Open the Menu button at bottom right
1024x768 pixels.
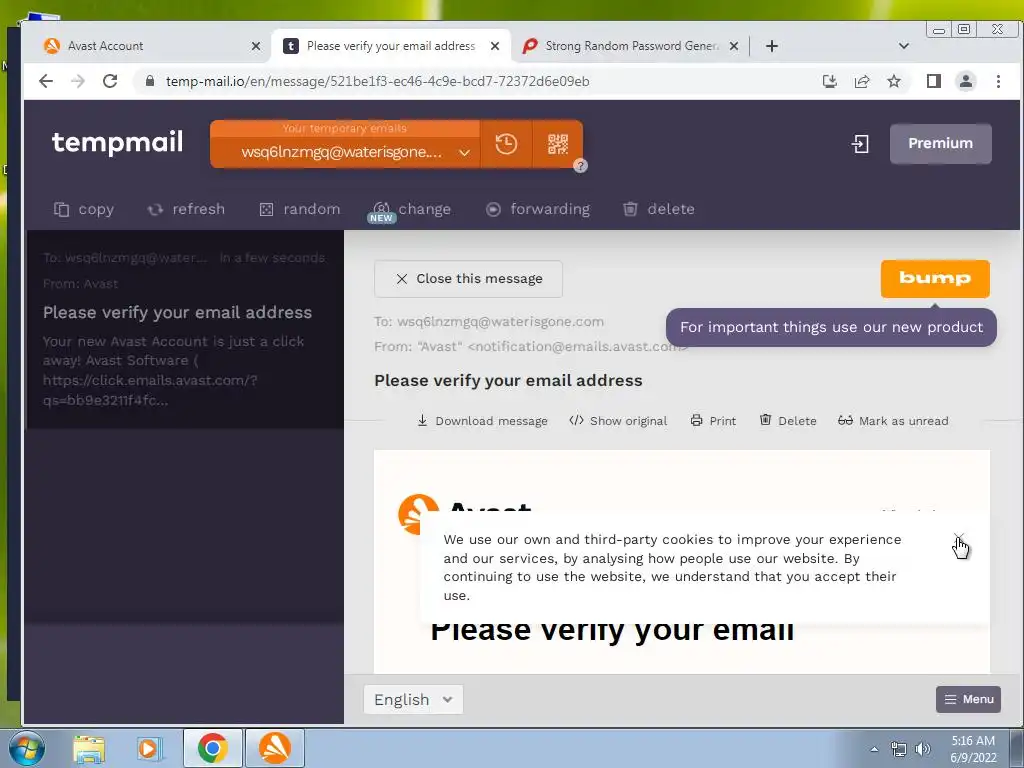coord(968,699)
